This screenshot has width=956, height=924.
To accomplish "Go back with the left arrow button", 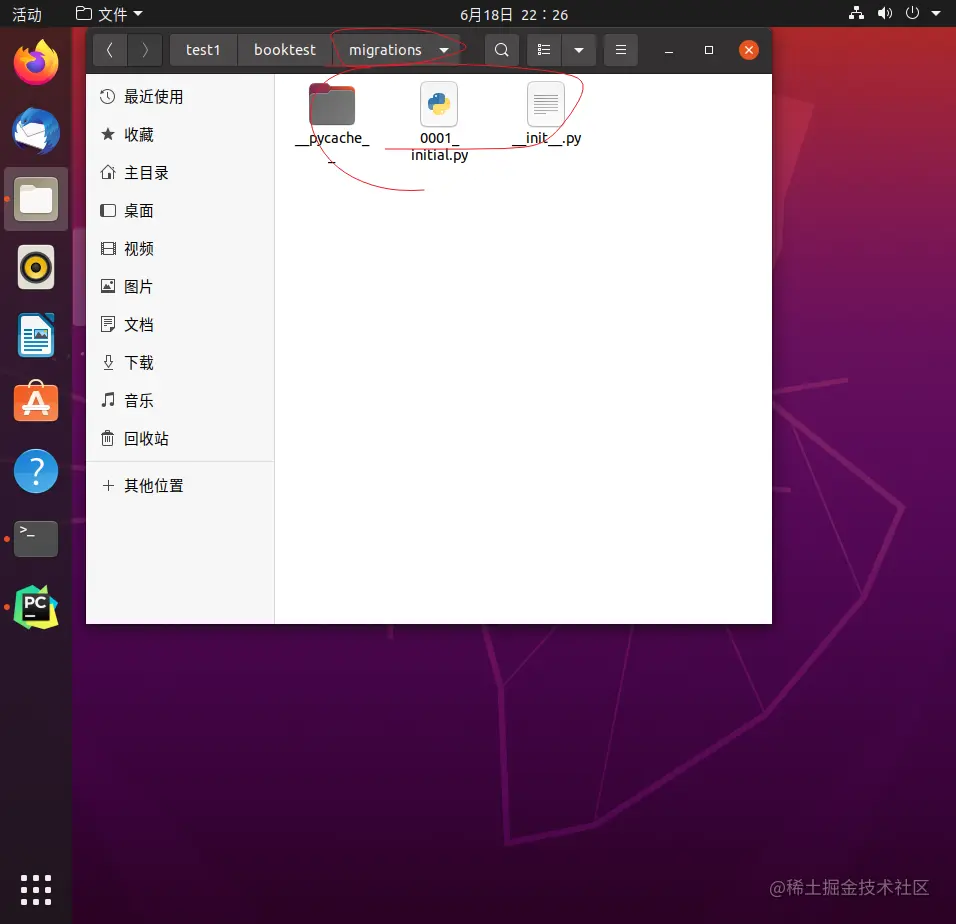I will pos(110,50).
